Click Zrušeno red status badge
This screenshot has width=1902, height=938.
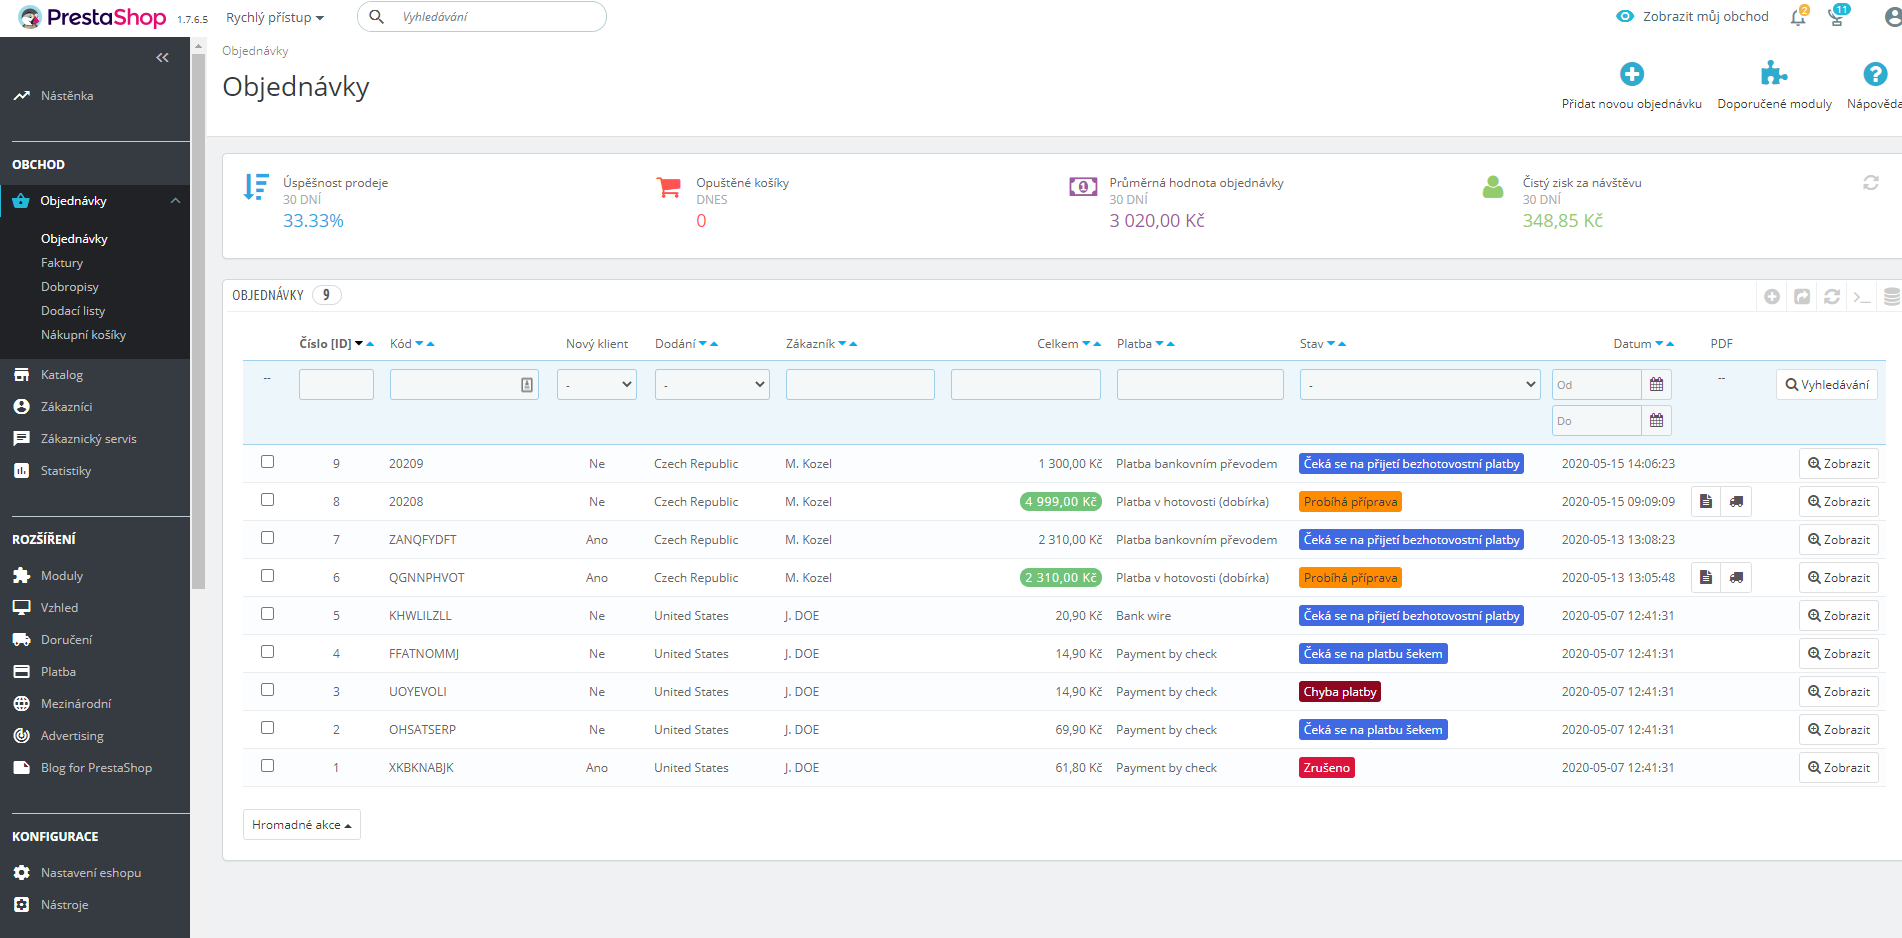pyautogui.click(x=1327, y=768)
